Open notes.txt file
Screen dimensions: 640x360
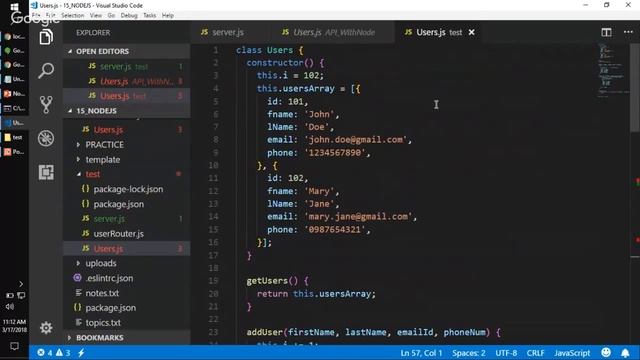(x=127, y=293)
